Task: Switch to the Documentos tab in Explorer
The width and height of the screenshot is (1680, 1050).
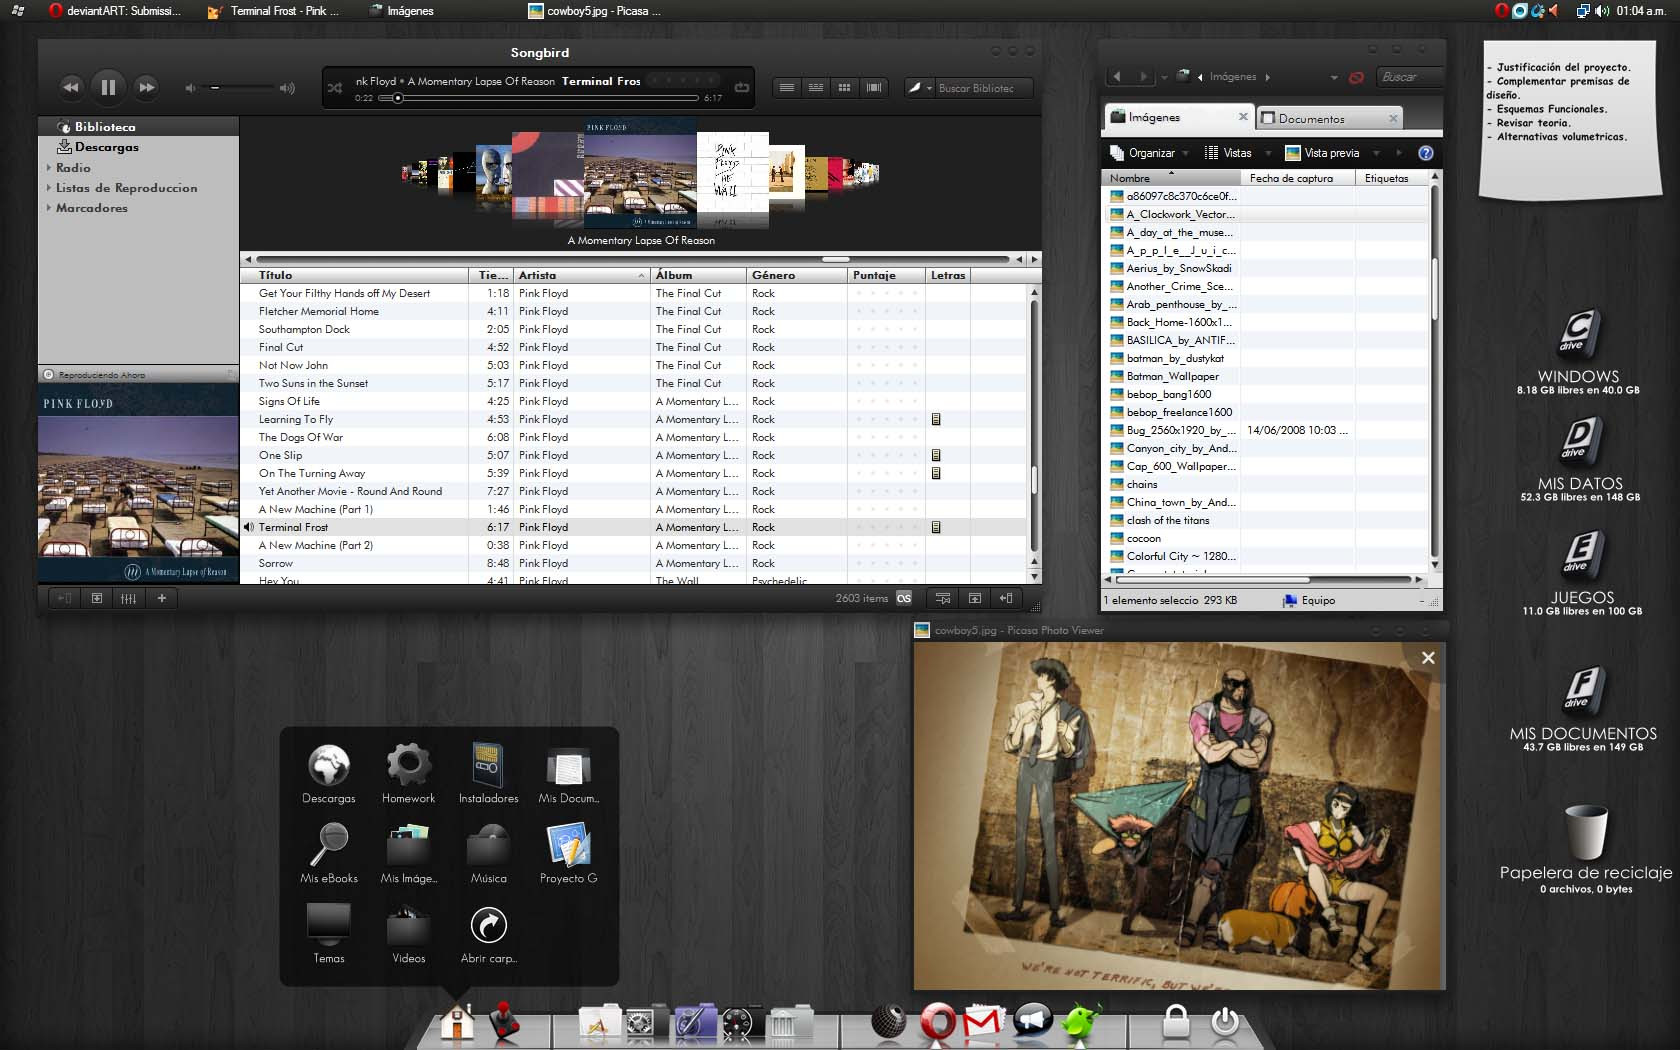Action: click(1328, 118)
